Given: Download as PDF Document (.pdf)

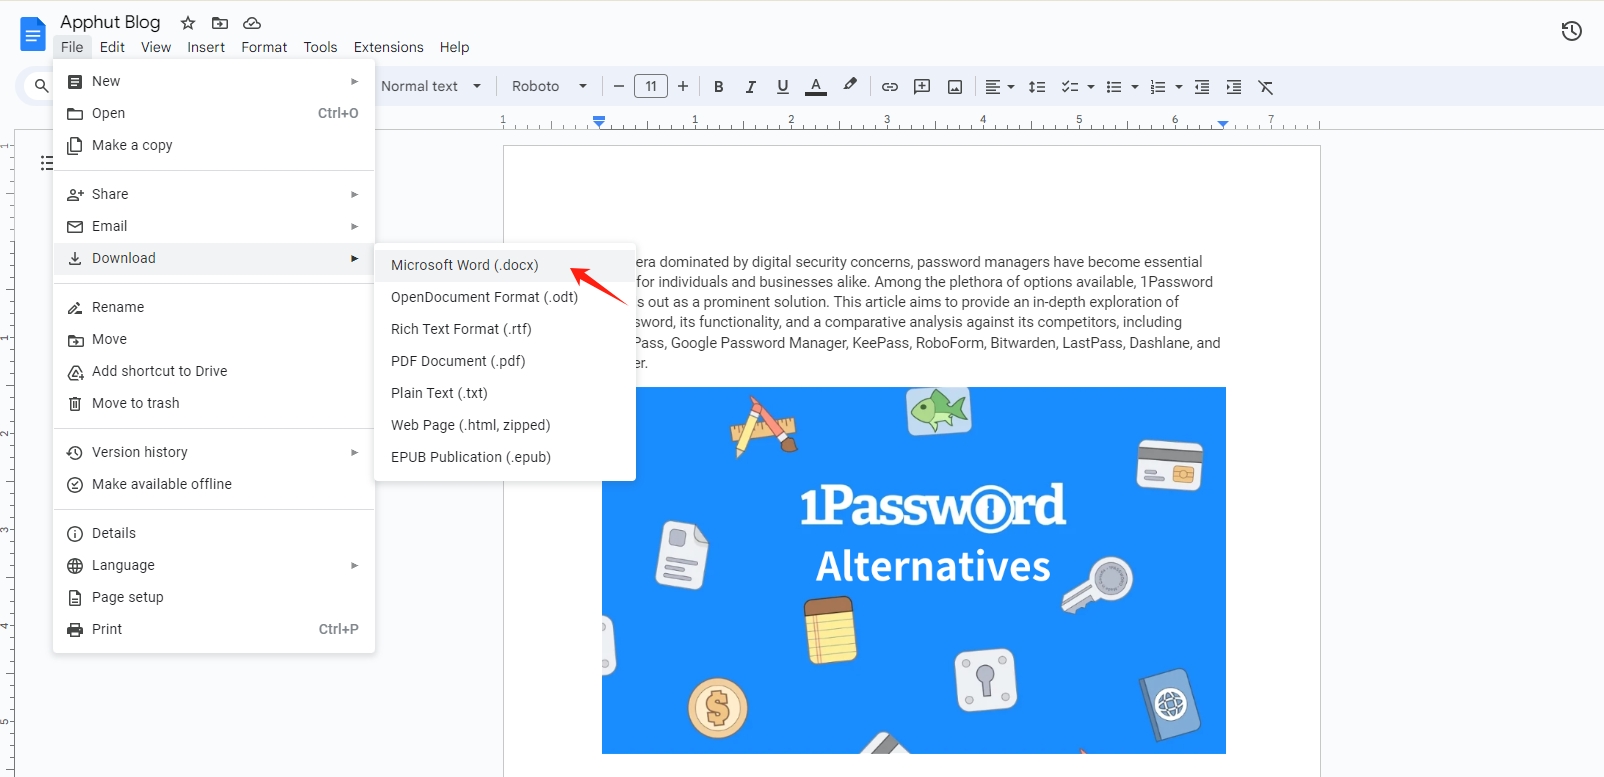Looking at the screenshot, I should [505, 361].
